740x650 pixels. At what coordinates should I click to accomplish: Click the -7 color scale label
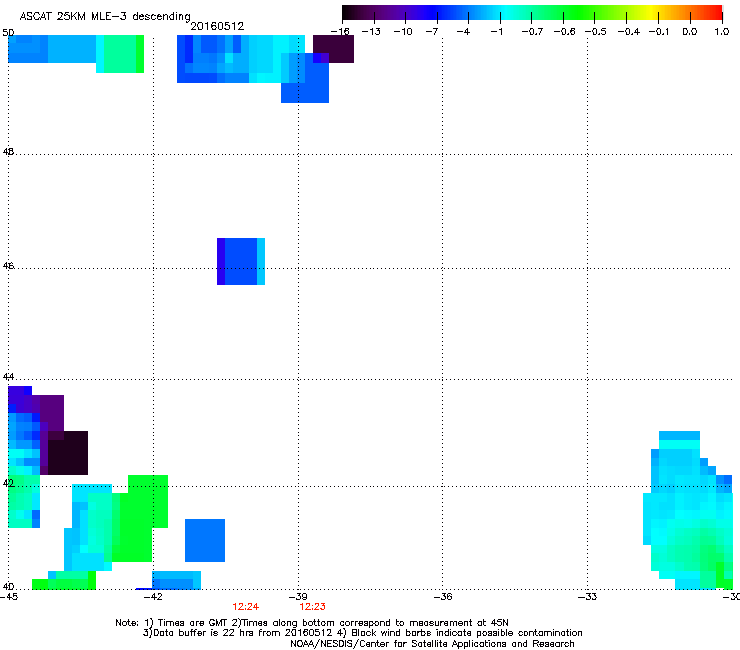pos(430,32)
